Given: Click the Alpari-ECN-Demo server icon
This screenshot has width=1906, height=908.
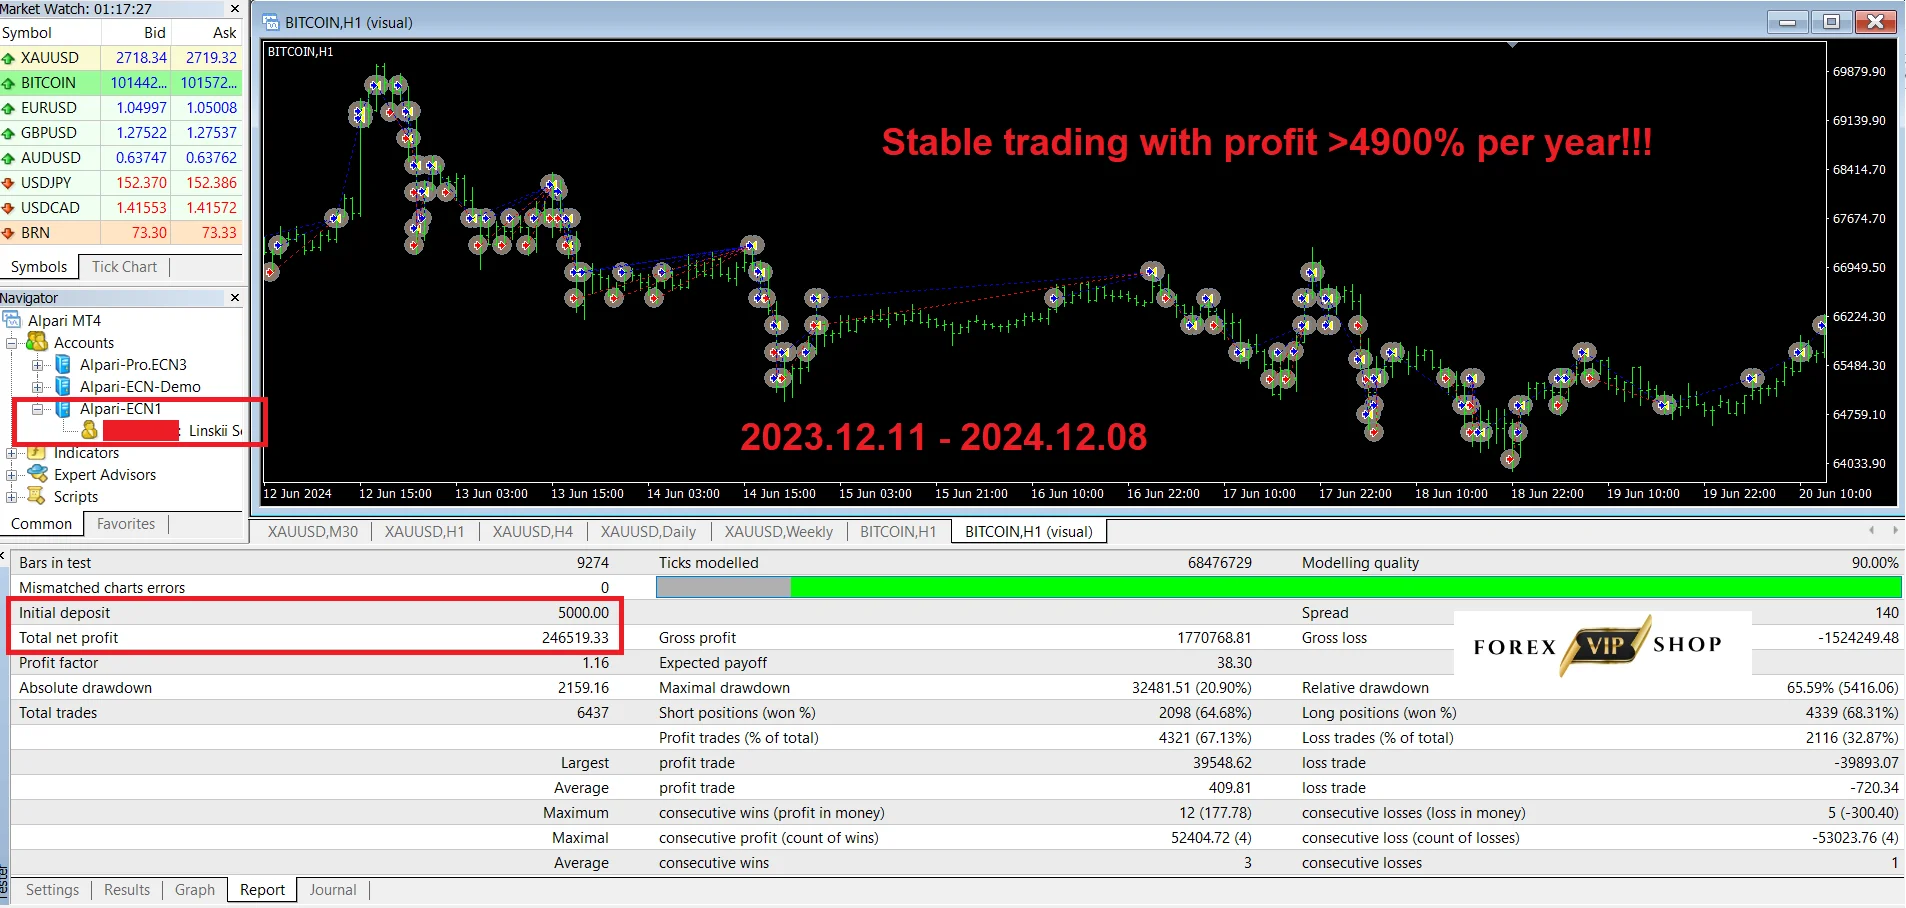Looking at the screenshot, I should (63, 386).
